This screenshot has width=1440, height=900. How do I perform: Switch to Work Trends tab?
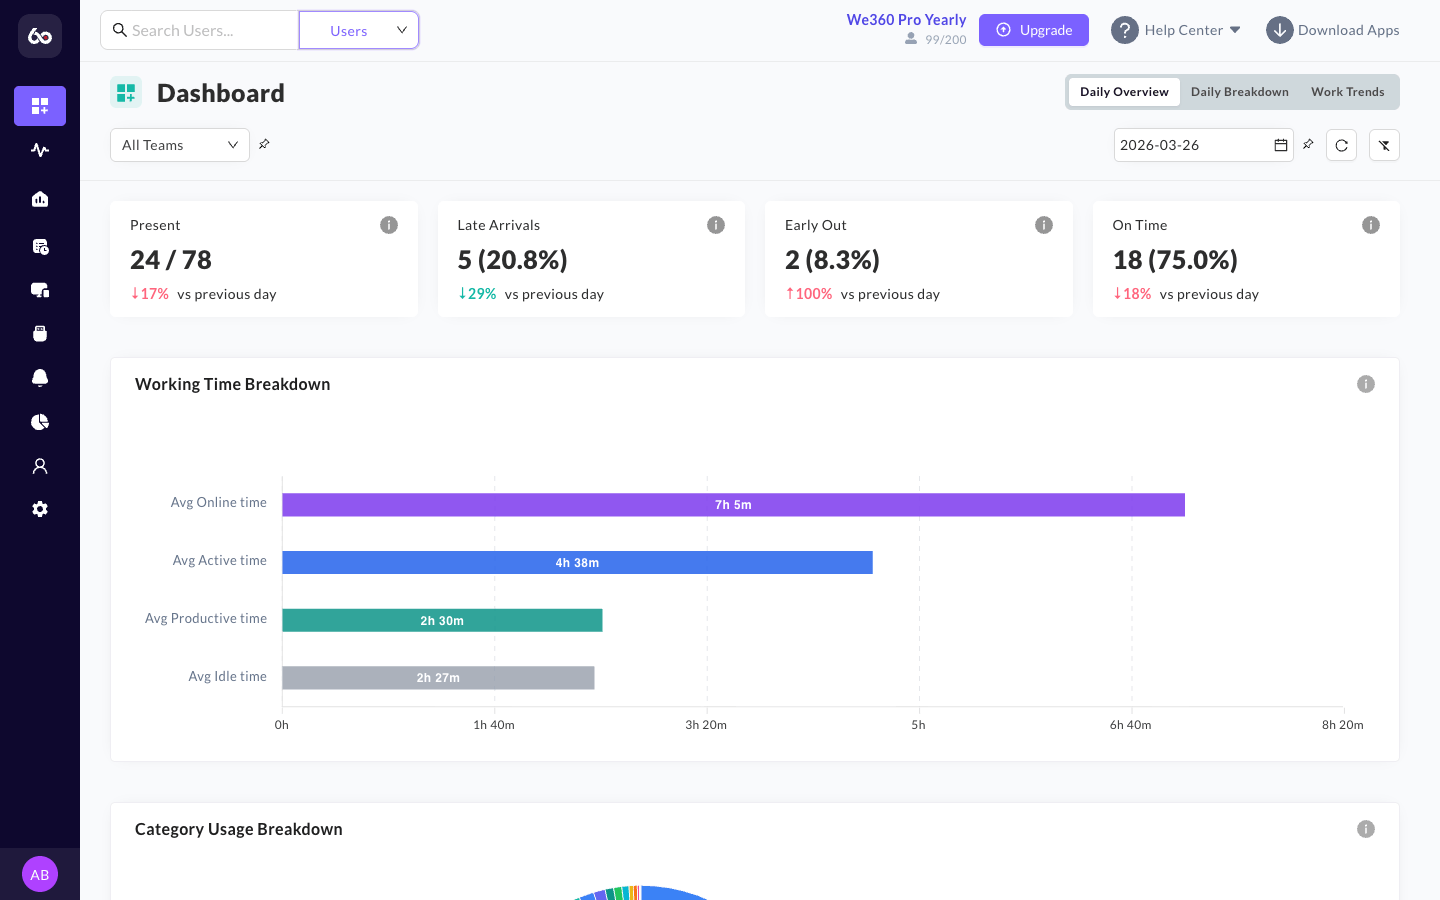pos(1348,92)
